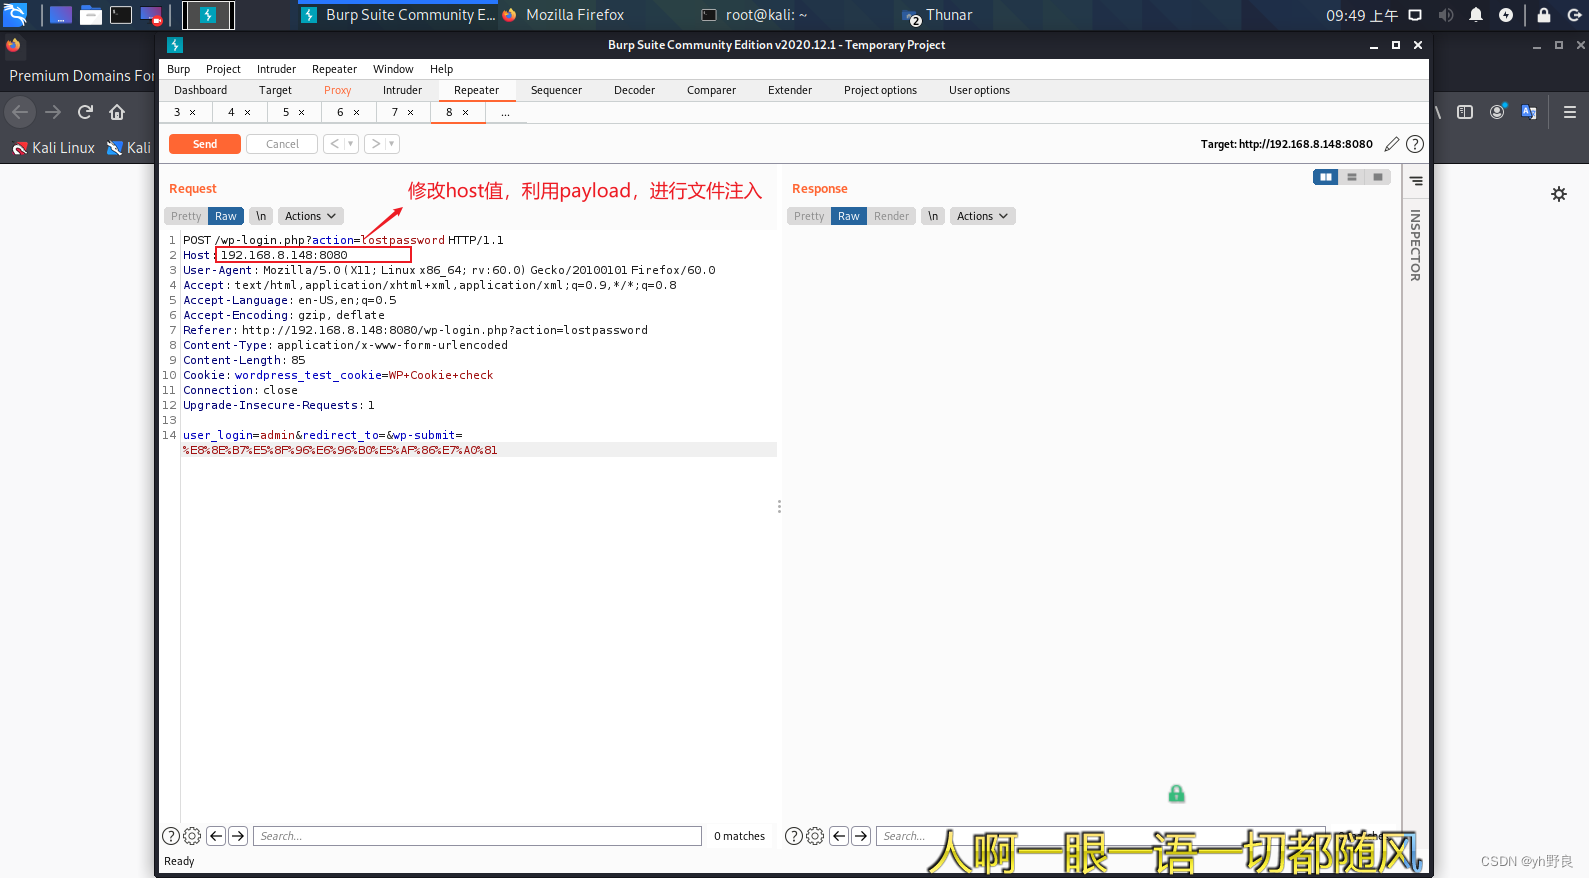Switch to top/bottom layout view
This screenshot has width=1589, height=878.
(x=1351, y=177)
